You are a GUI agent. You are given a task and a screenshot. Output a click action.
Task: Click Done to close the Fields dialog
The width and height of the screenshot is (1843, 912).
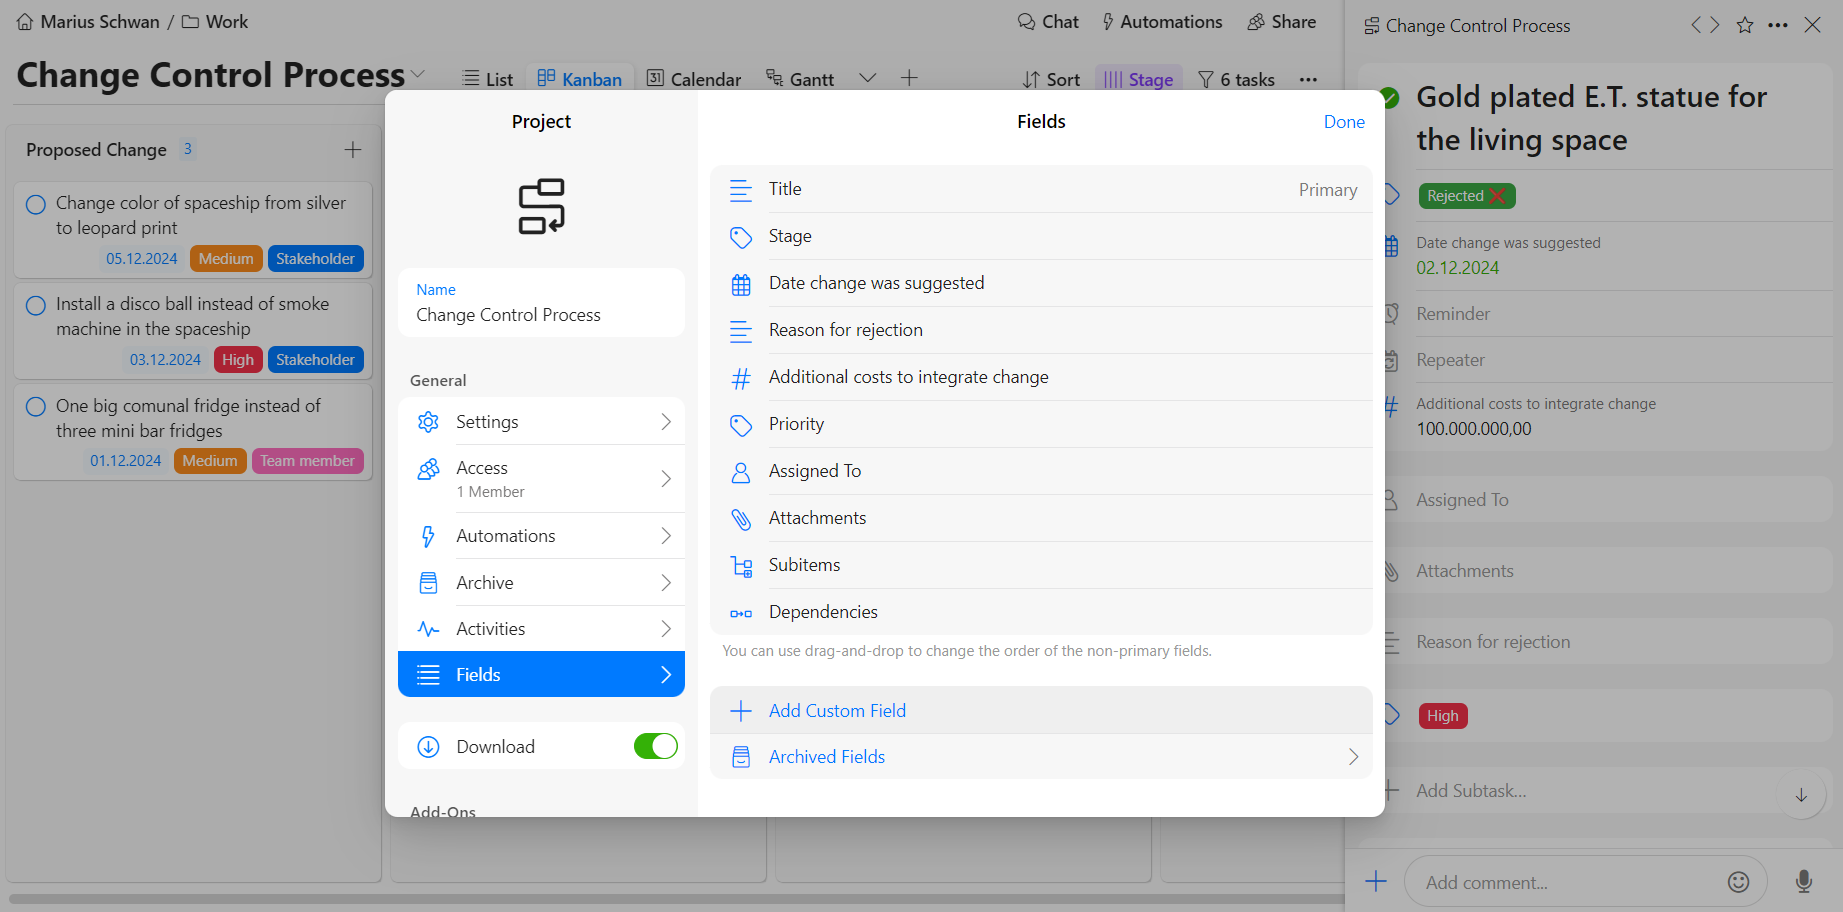pos(1343,122)
